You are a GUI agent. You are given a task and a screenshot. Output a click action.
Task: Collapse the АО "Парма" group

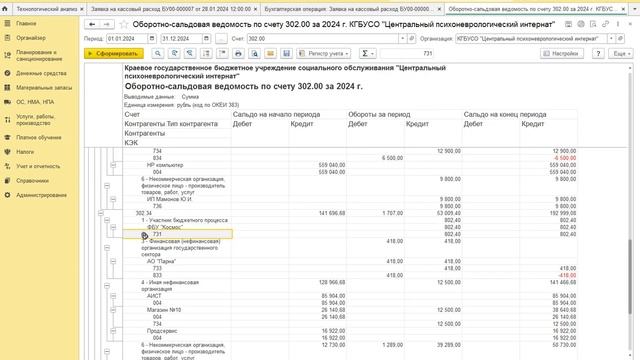(113, 261)
